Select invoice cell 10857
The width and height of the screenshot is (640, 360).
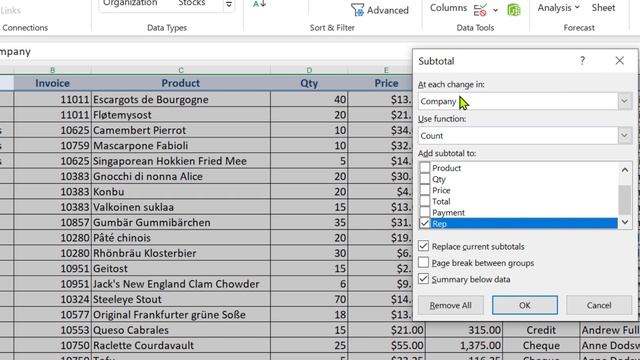point(52,222)
